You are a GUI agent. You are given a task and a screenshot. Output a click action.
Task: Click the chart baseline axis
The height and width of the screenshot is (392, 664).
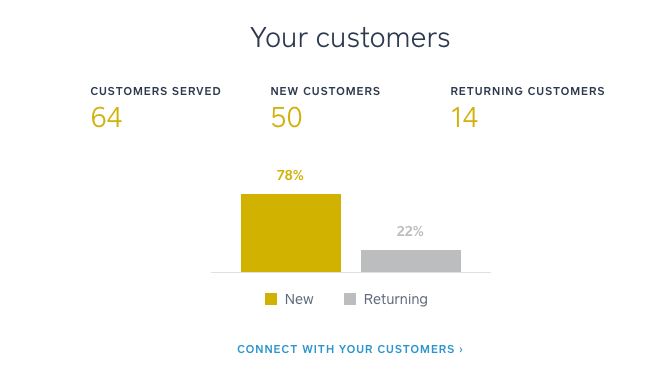click(x=351, y=273)
